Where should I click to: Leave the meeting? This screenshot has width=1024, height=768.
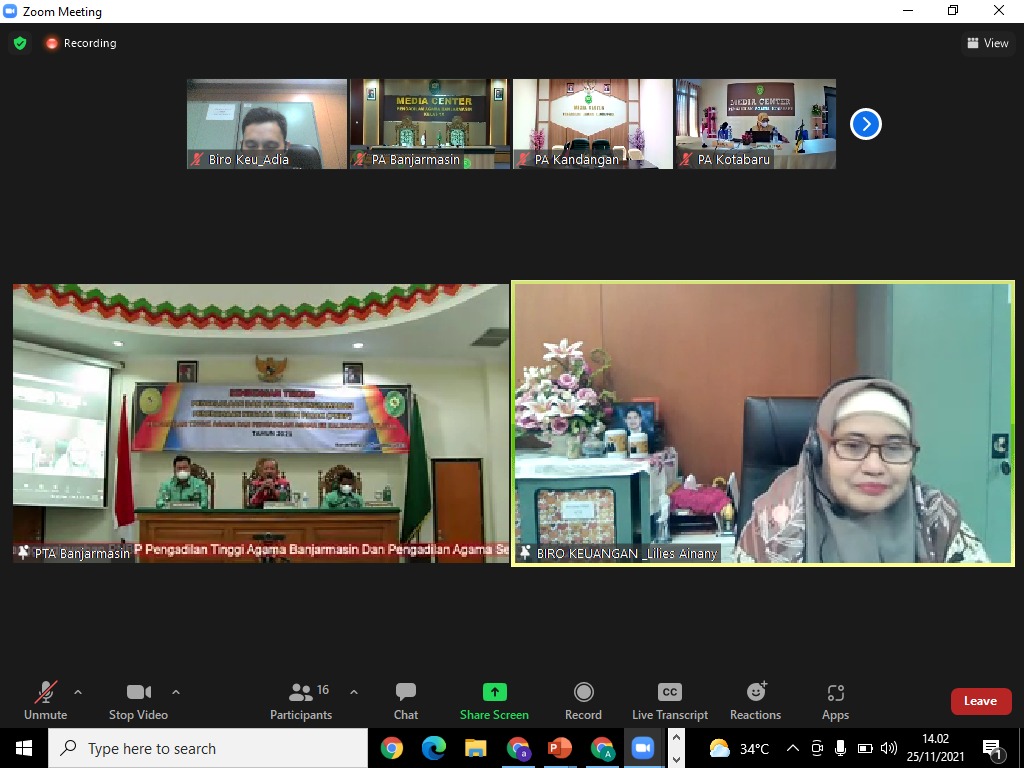[x=980, y=701]
